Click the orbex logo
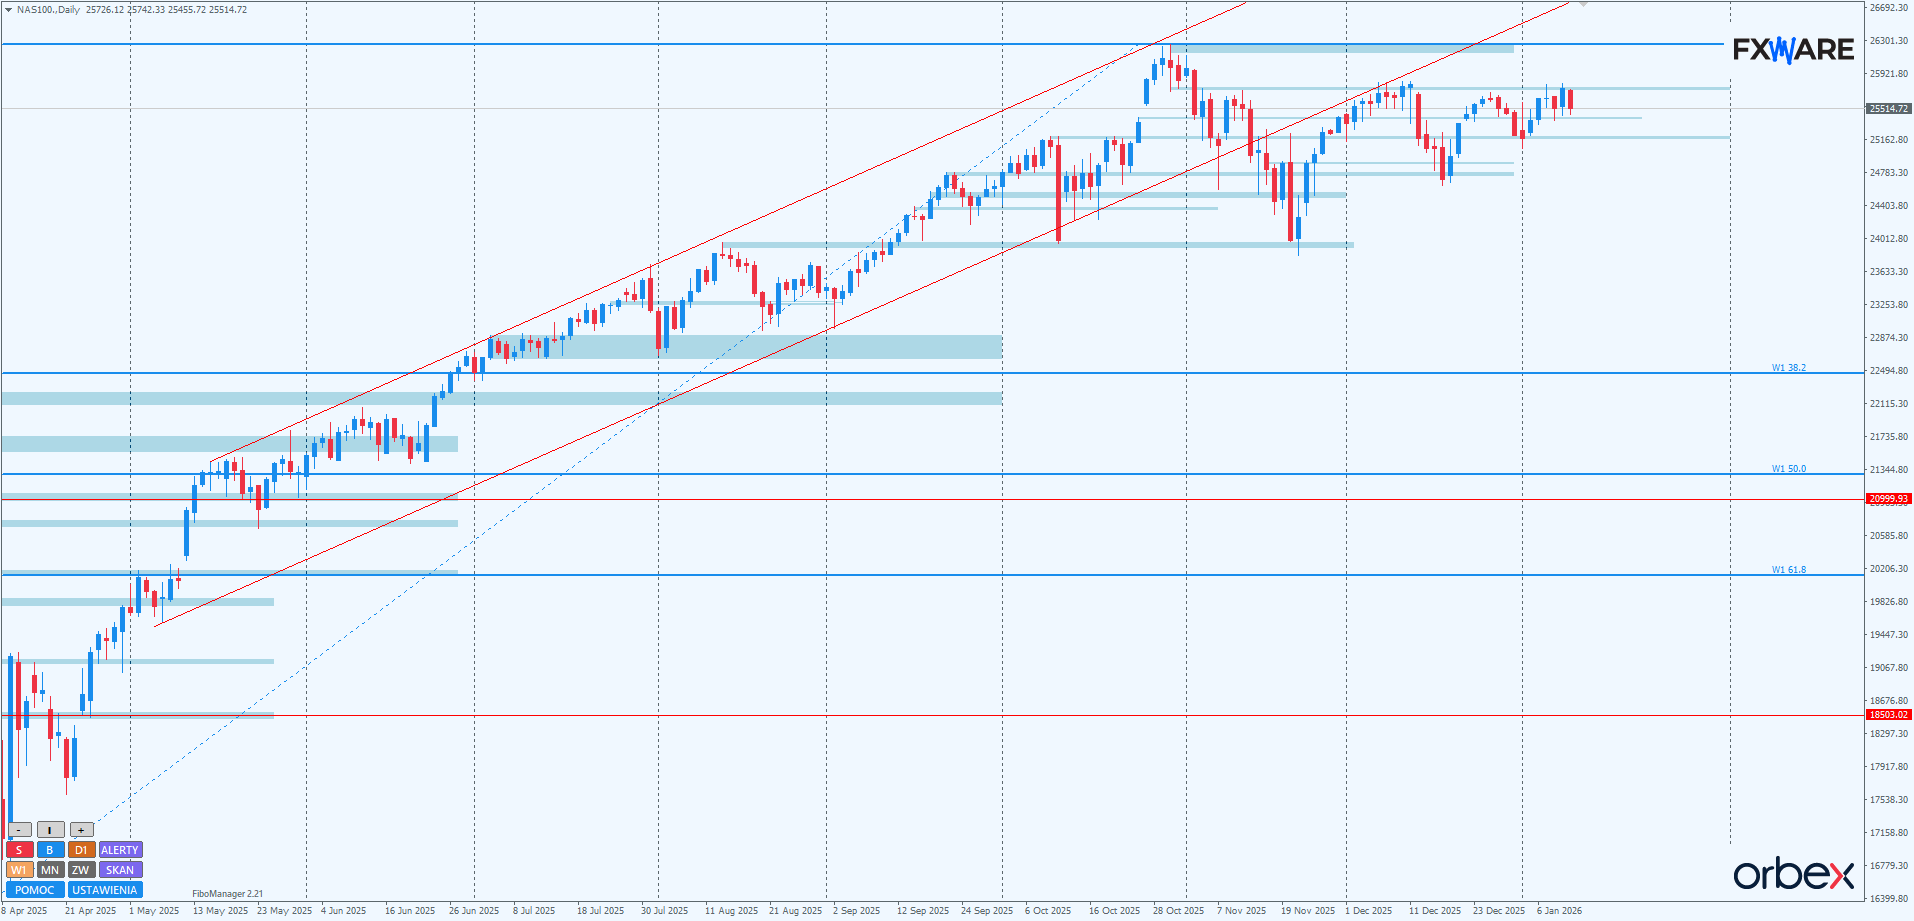The height and width of the screenshot is (921, 1914). click(x=1793, y=874)
